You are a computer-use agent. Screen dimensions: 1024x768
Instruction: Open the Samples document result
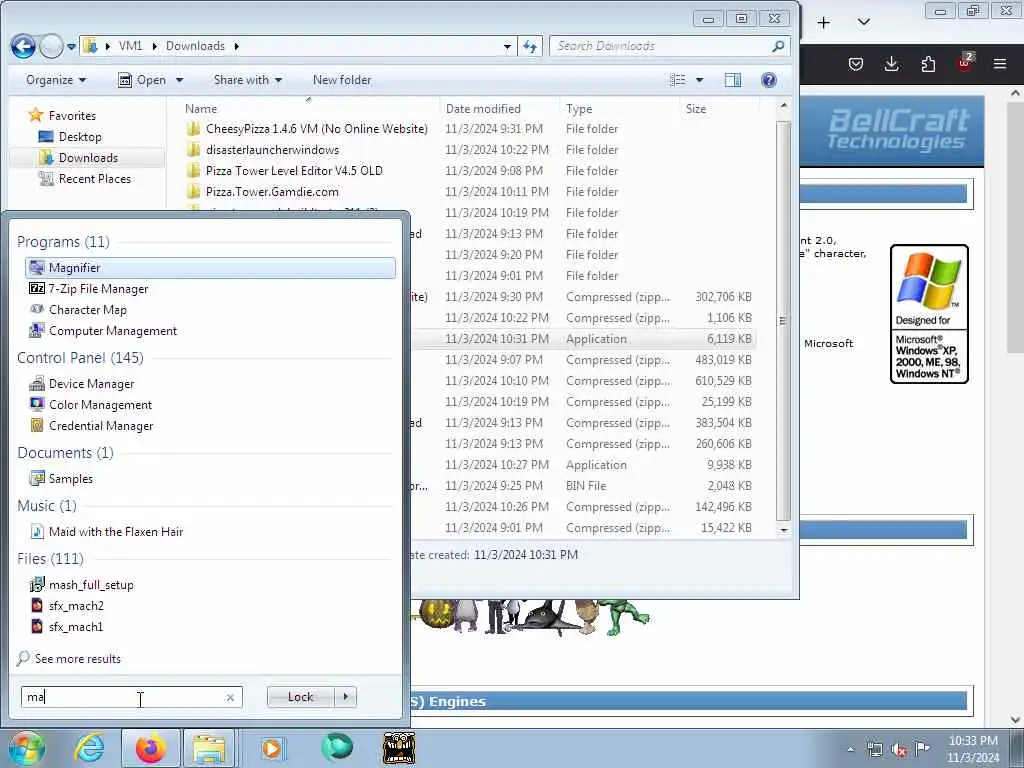click(61, 478)
